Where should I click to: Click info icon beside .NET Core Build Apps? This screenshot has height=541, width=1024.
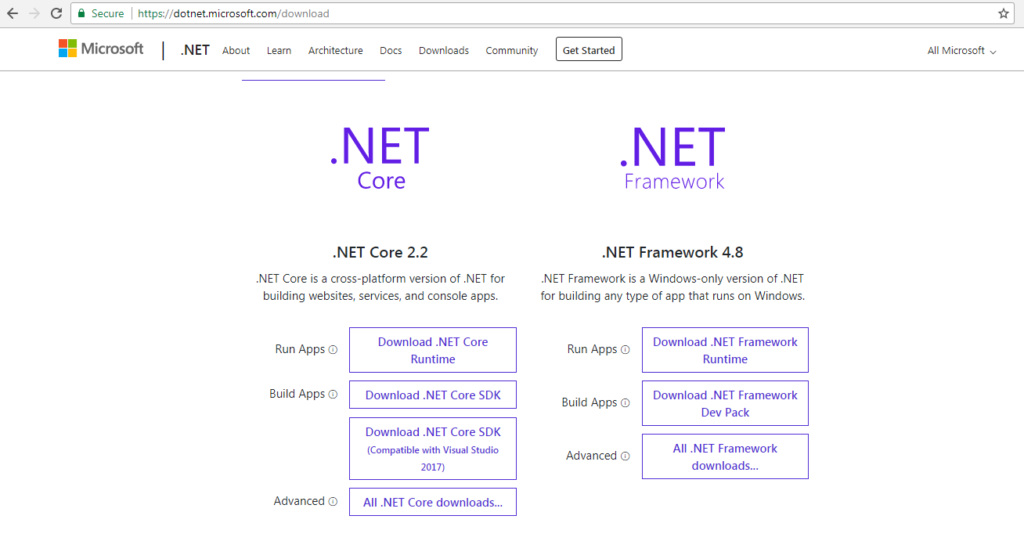tap(333, 395)
